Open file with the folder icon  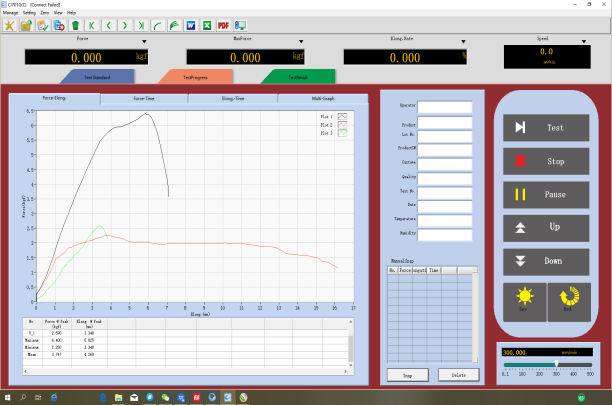25,23
